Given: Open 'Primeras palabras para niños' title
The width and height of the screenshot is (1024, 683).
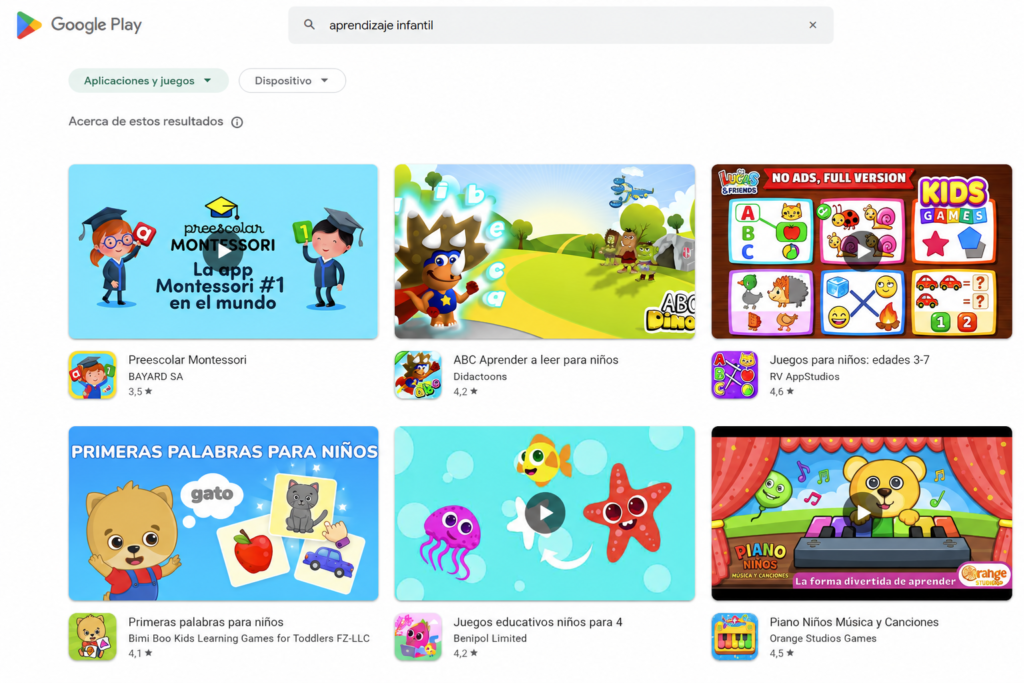Looking at the screenshot, I should click(206, 622).
